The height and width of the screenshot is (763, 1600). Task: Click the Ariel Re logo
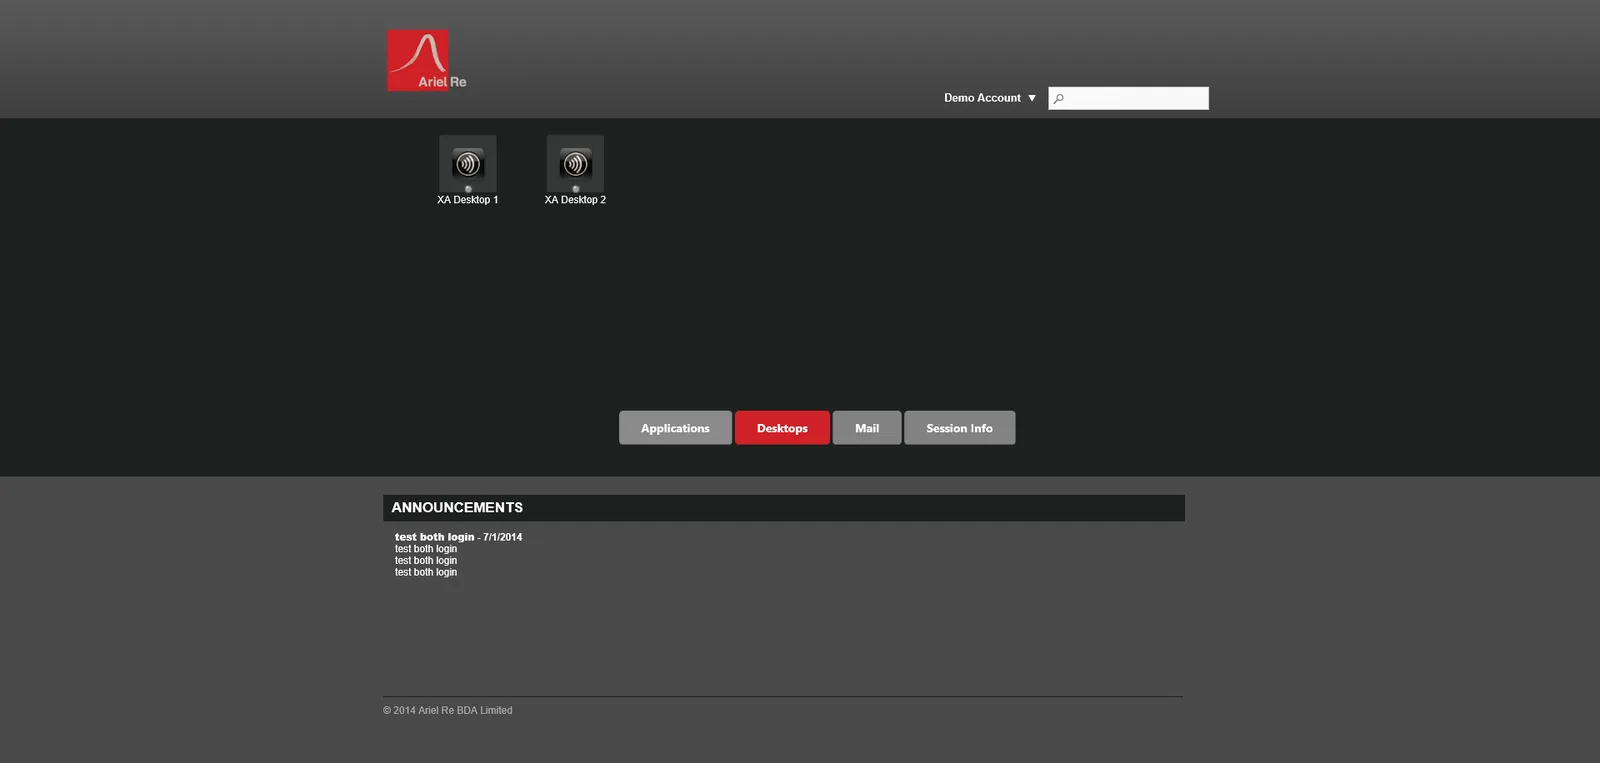coord(427,60)
